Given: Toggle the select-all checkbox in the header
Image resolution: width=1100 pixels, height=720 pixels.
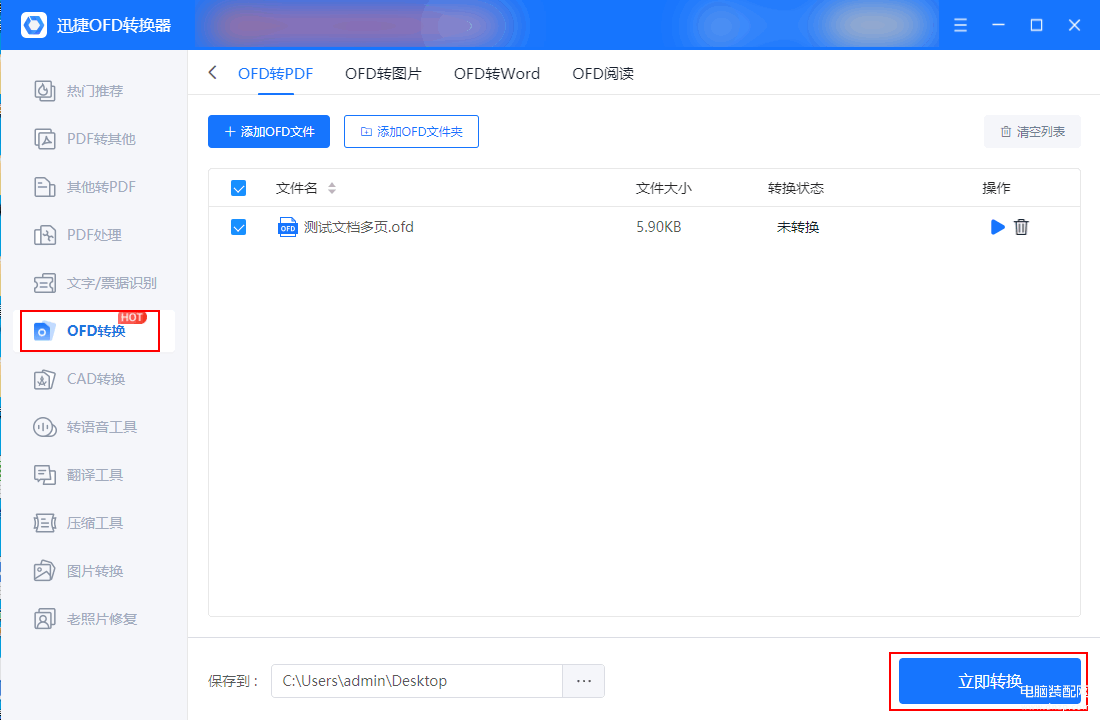Looking at the screenshot, I should click(x=239, y=188).
